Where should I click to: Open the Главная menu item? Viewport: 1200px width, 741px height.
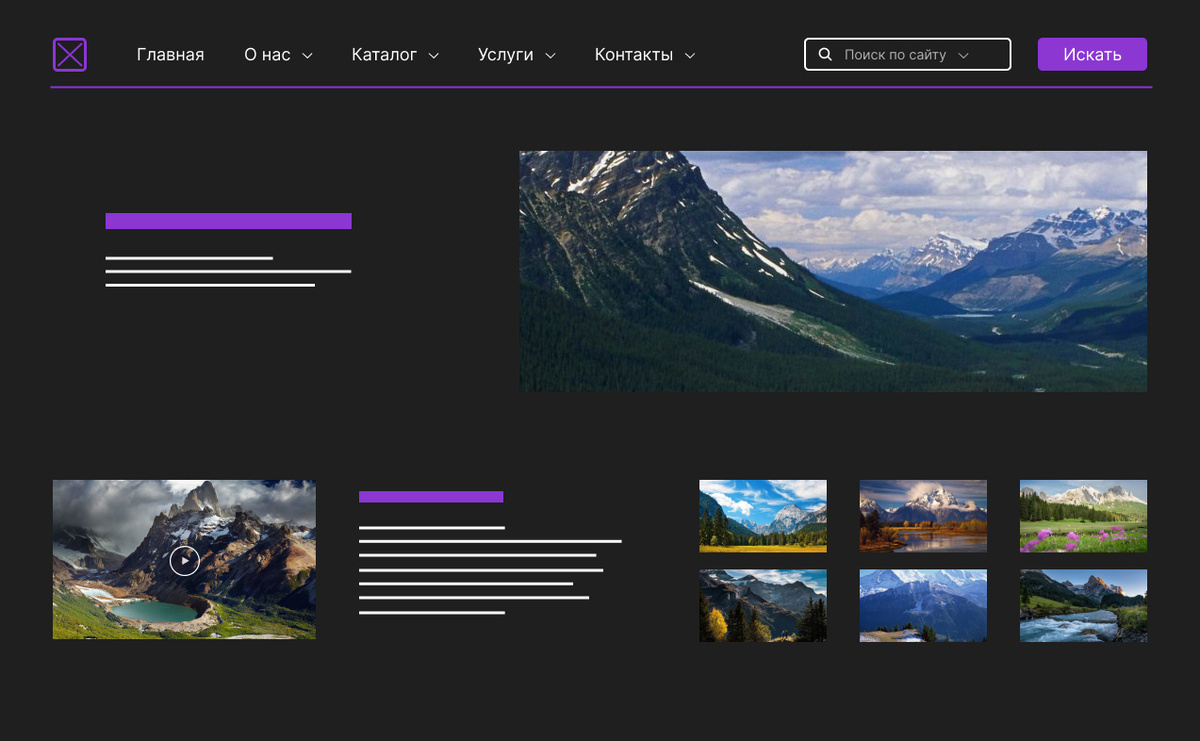point(170,55)
